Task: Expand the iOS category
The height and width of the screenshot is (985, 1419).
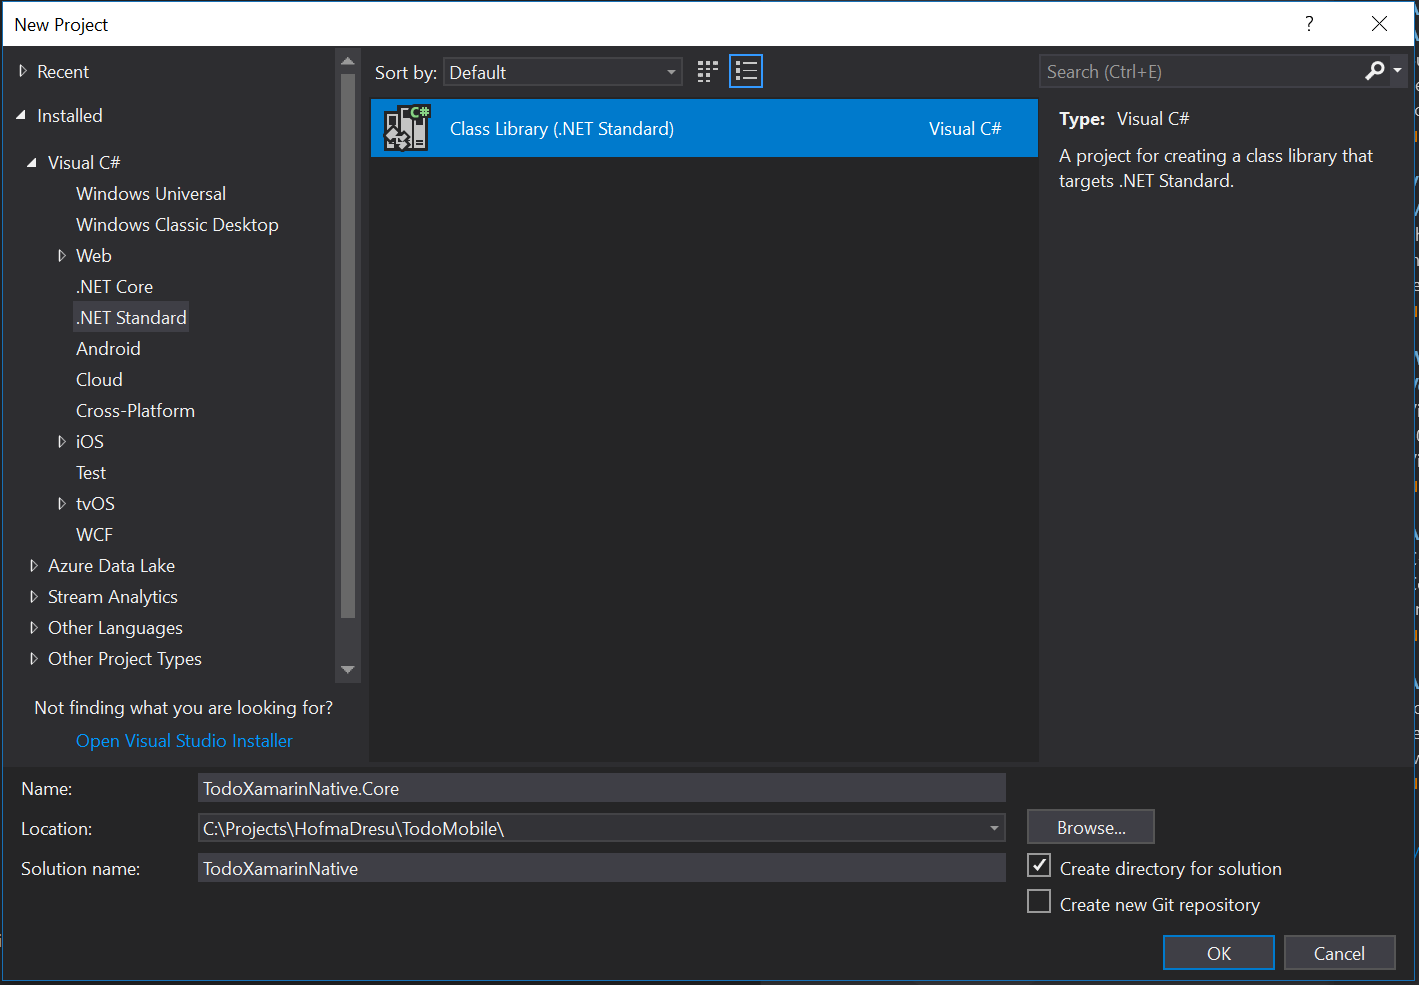Action: (62, 442)
